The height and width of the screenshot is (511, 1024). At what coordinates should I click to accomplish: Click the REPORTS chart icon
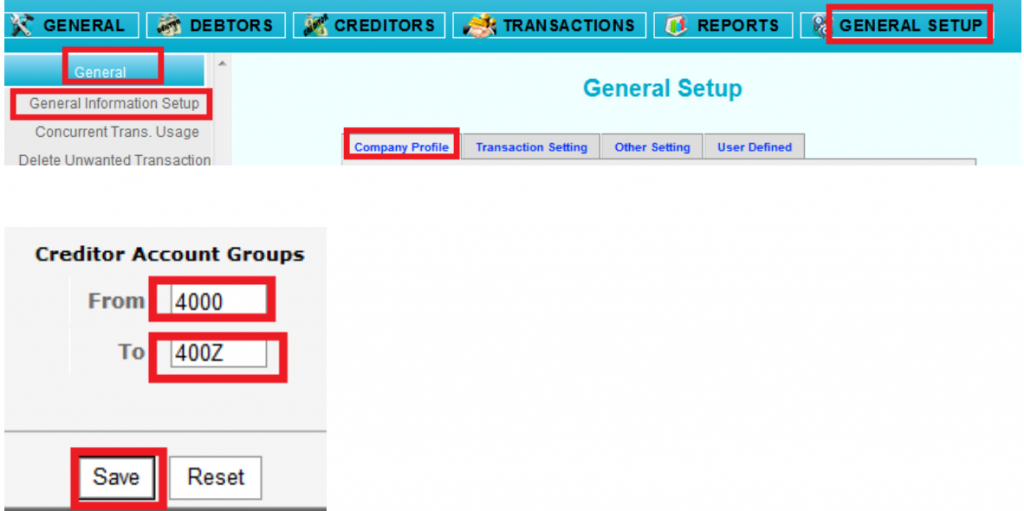[x=676, y=25]
